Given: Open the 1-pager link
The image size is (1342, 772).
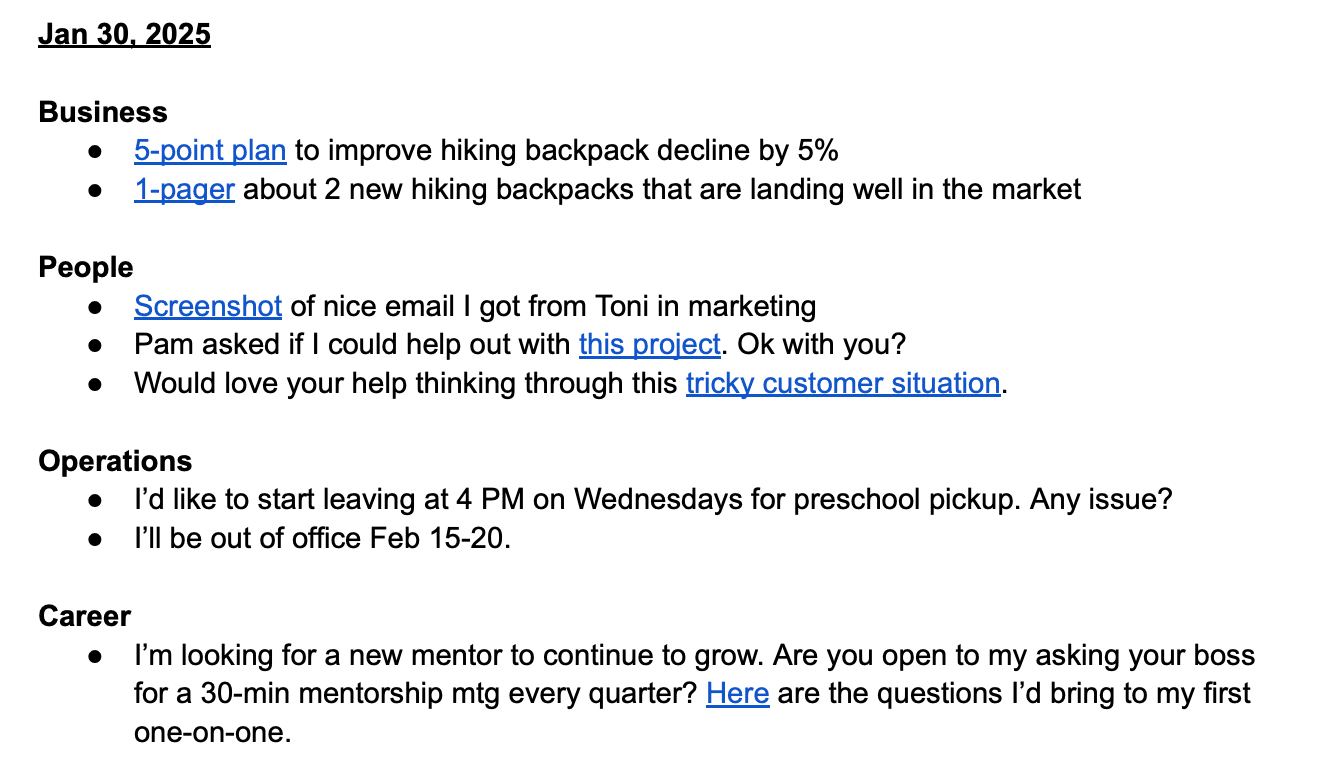Looking at the screenshot, I should click(184, 189).
